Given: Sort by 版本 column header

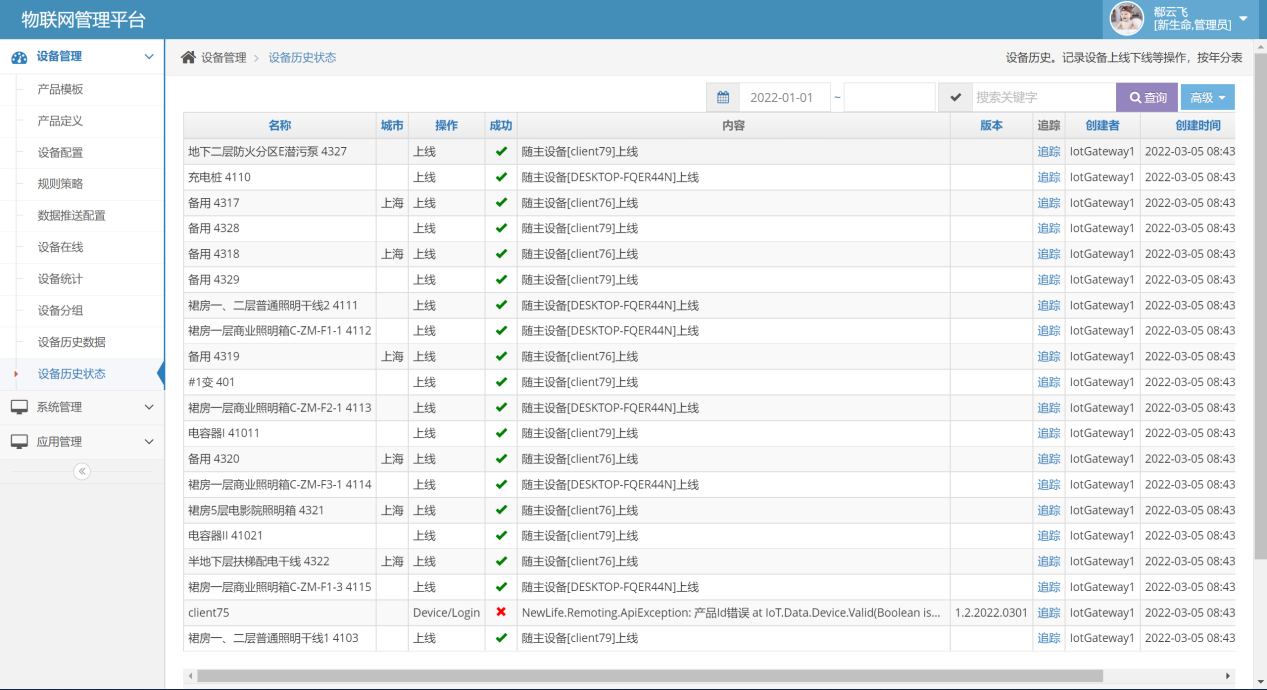Looking at the screenshot, I should (x=991, y=126).
